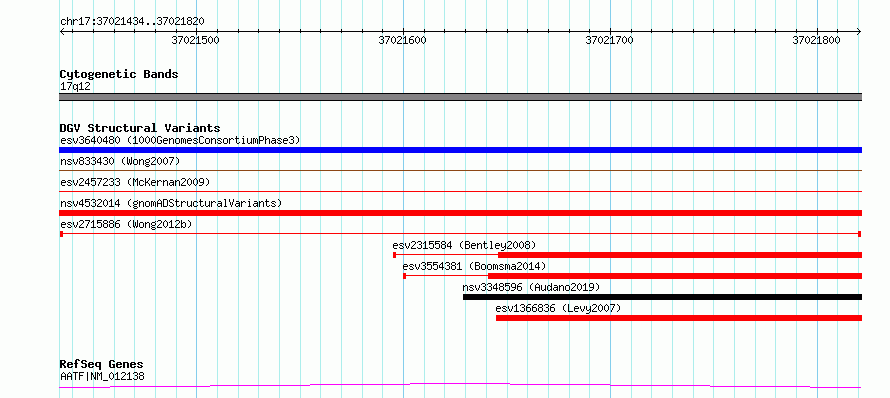
Task: Click the nsv3348596 black variant bar
Action: (662, 297)
